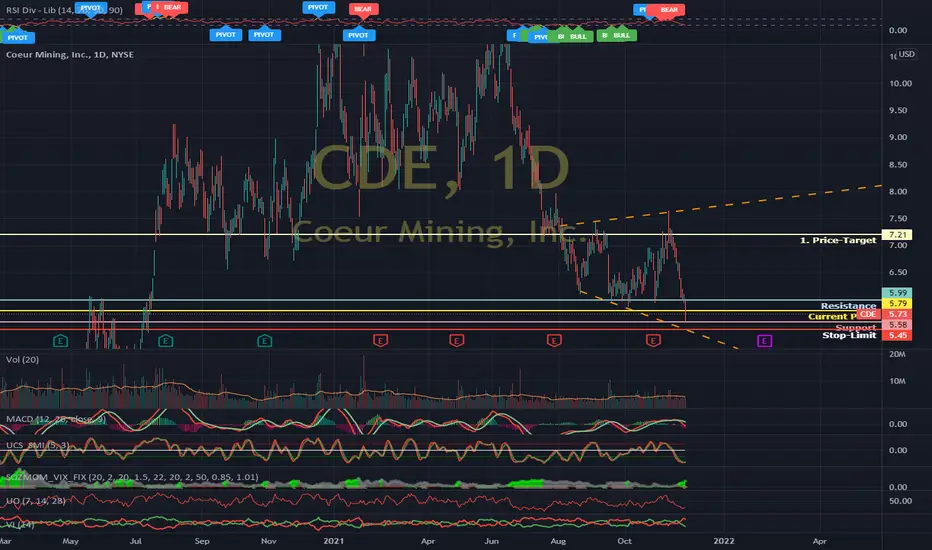Select the 'Nov' time axis label

tap(269, 541)
